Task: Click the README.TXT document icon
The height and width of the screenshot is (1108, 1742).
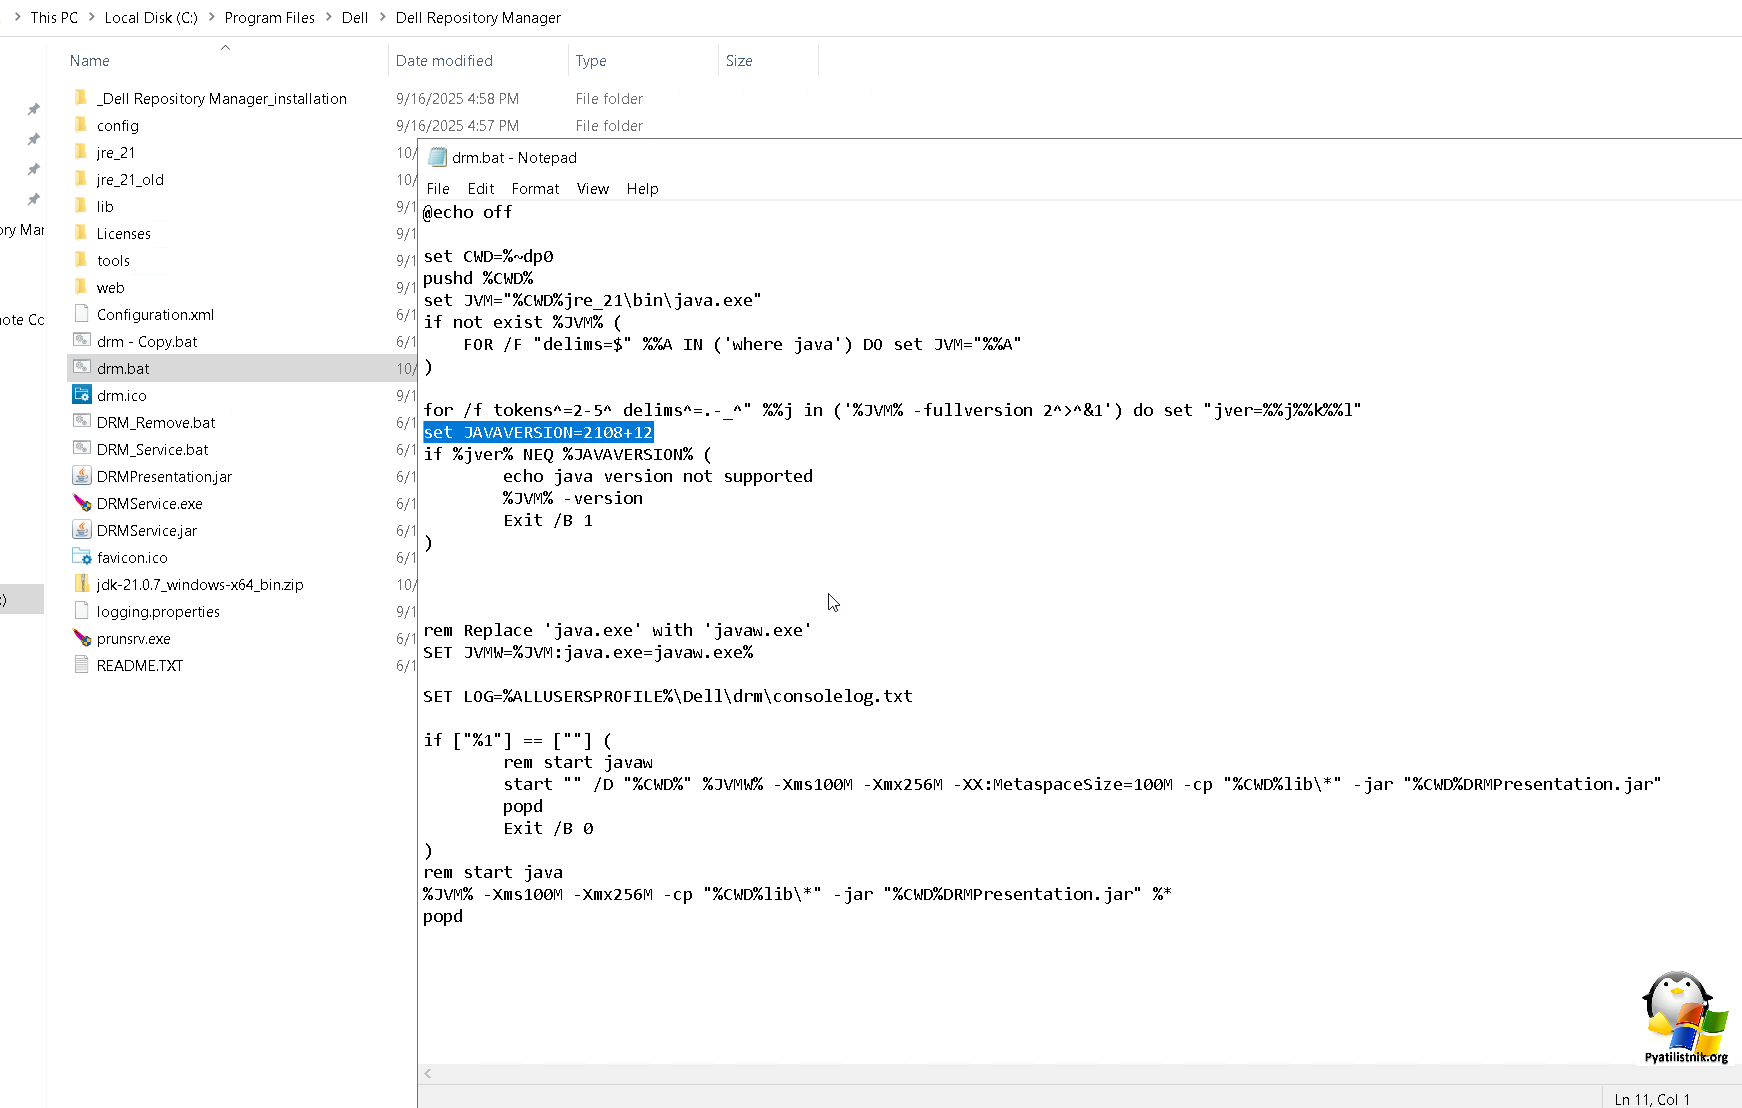Action: tap(82, 665)
